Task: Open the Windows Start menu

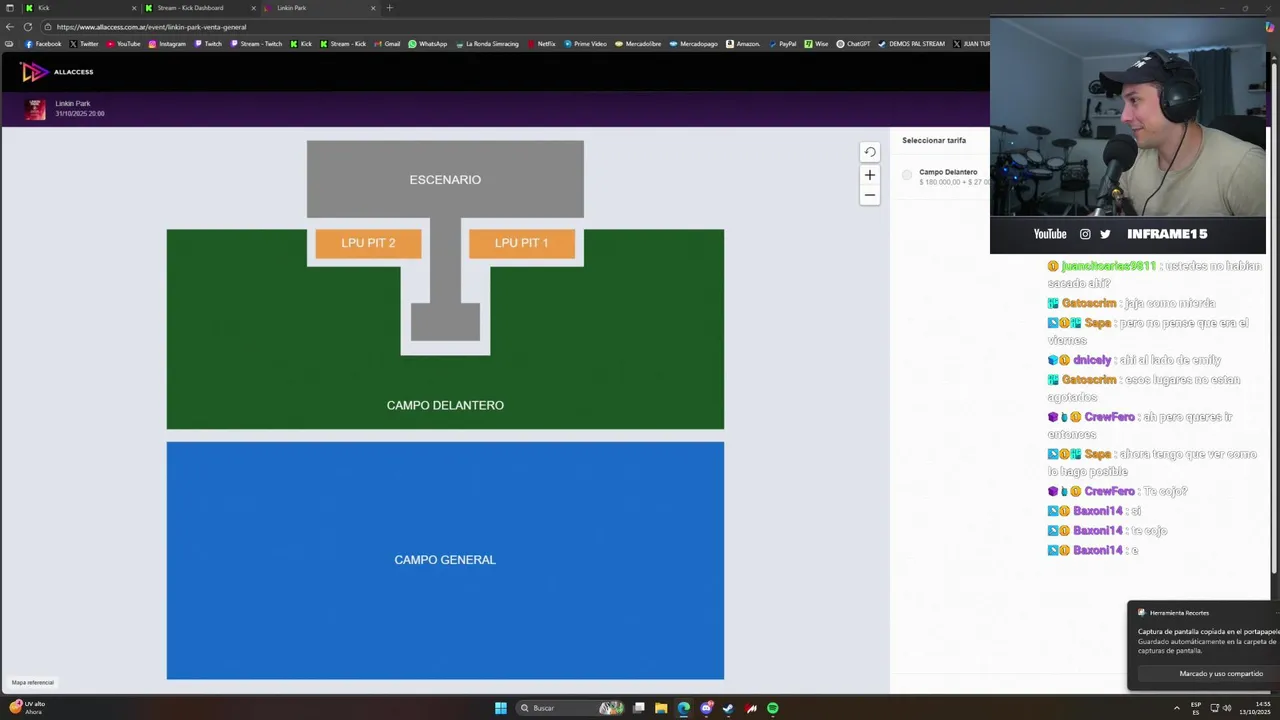Action: coord(500,708)
